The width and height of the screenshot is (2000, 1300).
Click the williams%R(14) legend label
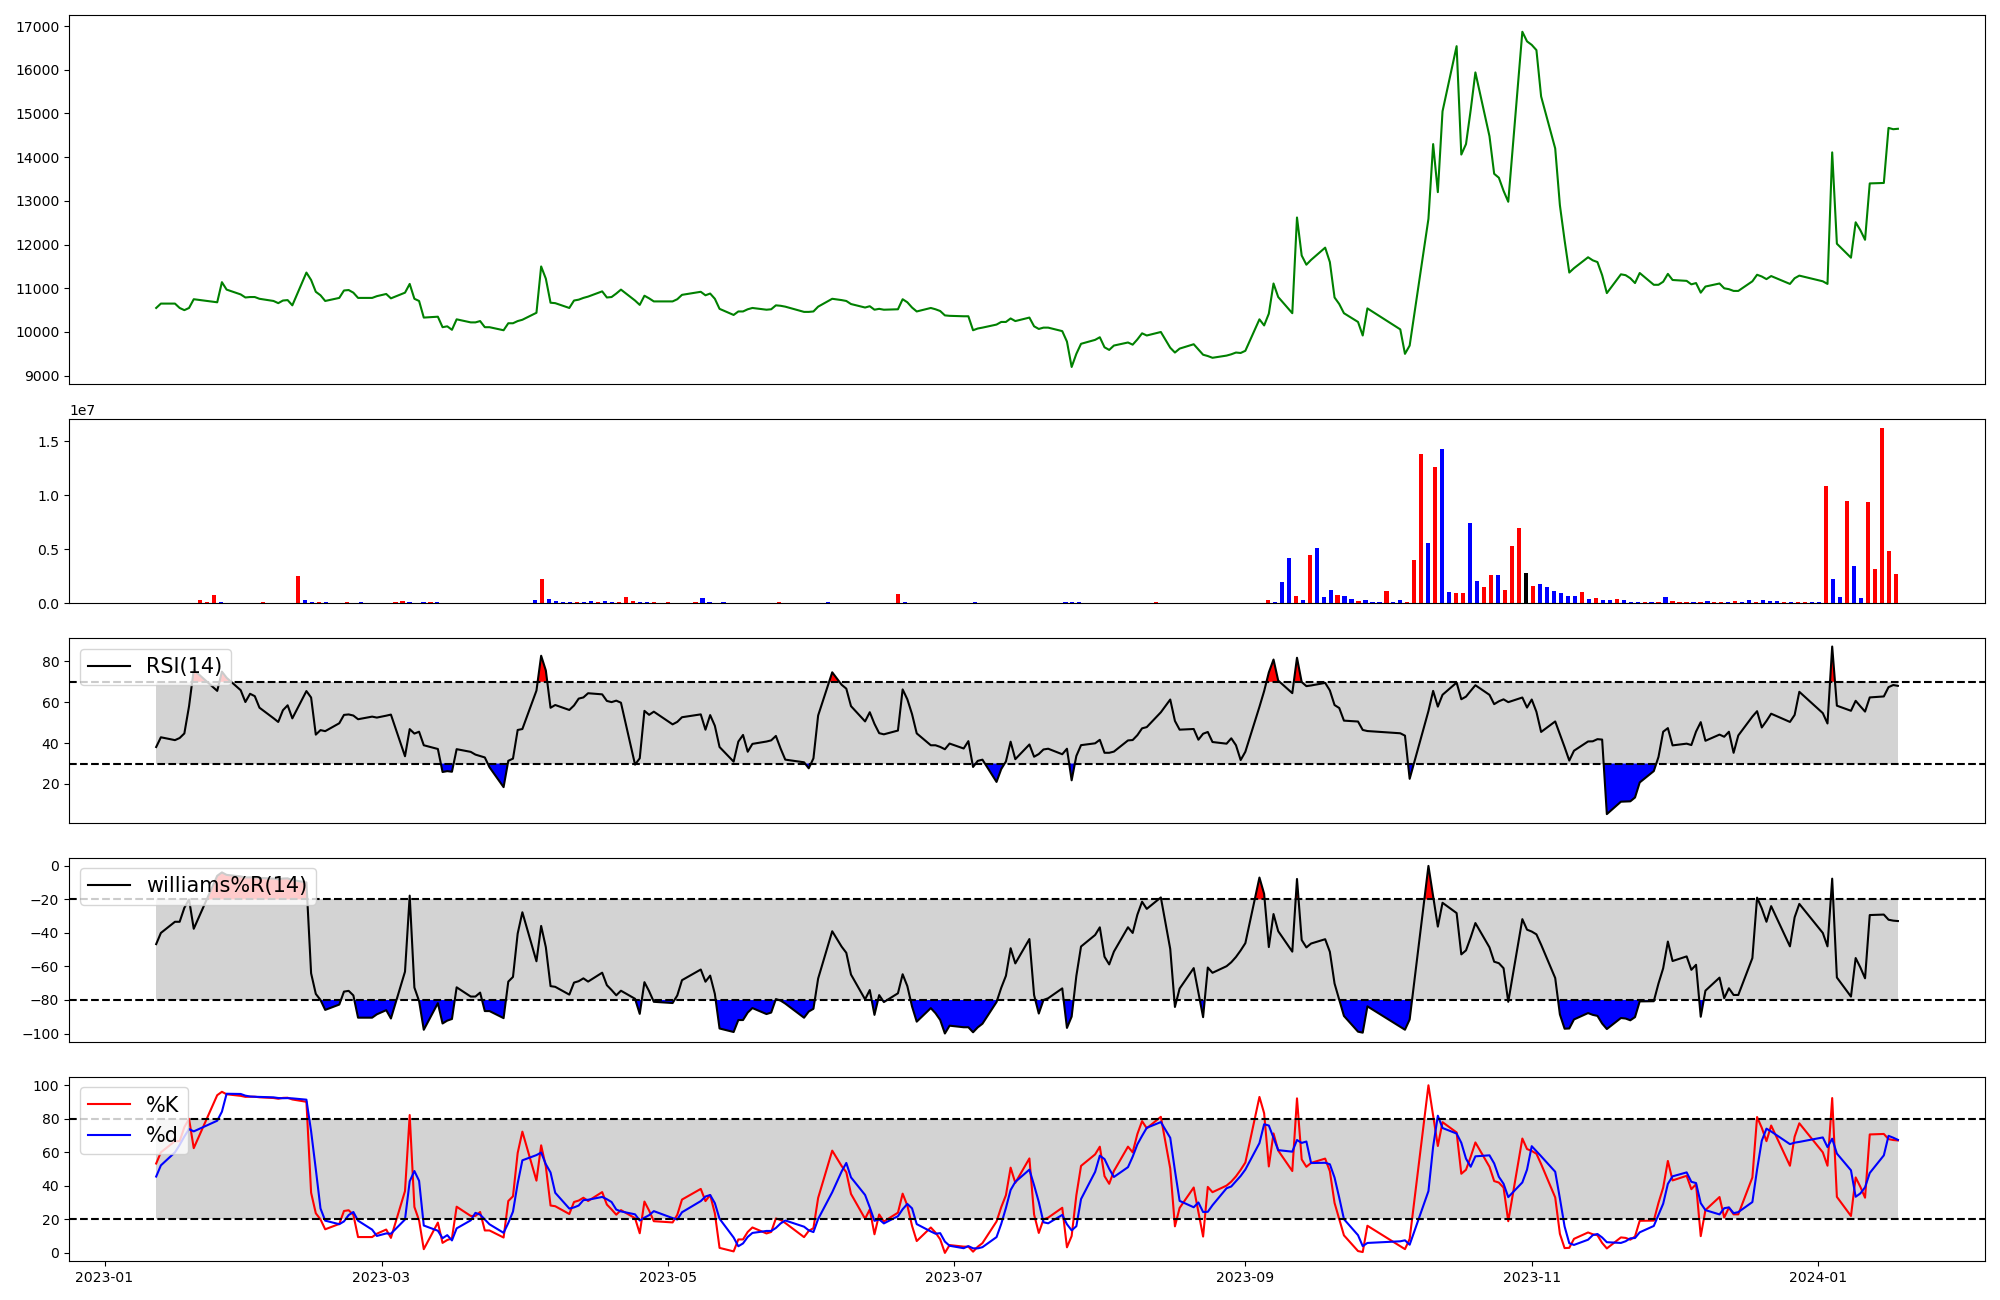[x=227, y=885]
